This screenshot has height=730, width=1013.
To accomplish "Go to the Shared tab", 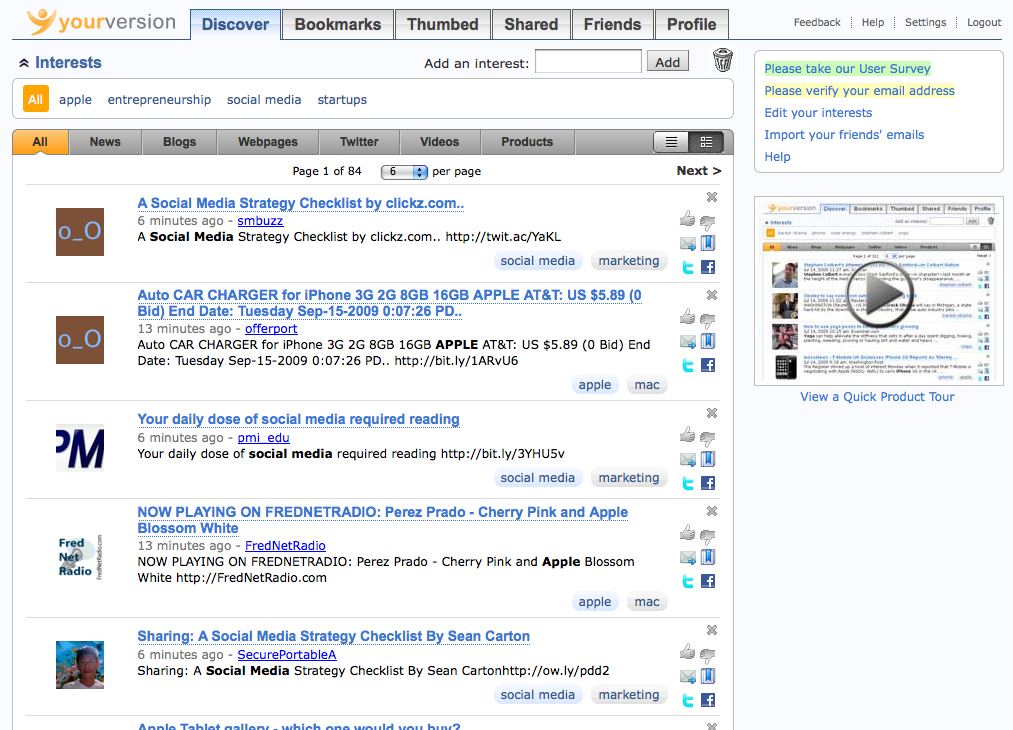I will 531,25.
